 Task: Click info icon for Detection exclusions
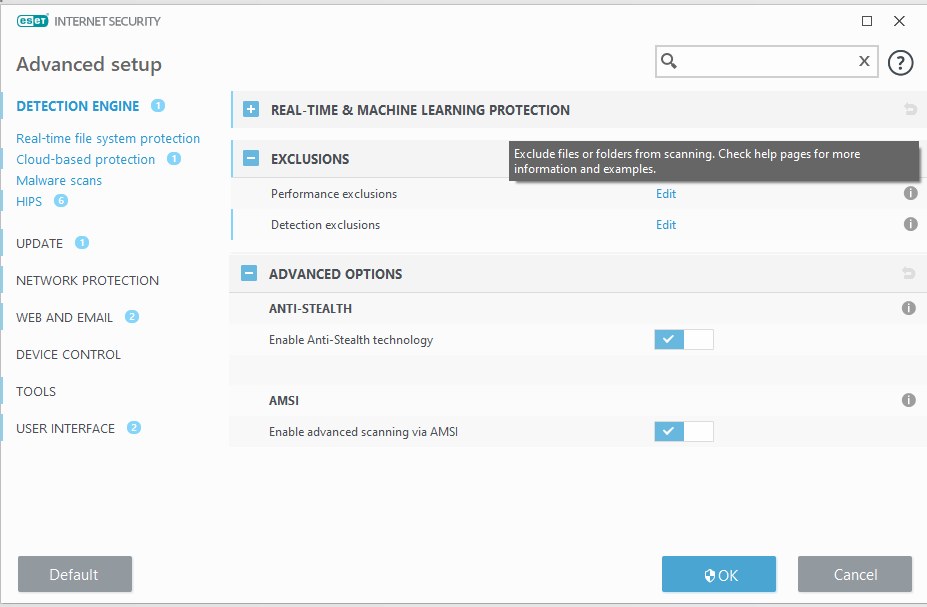click(x=910, y=225)
